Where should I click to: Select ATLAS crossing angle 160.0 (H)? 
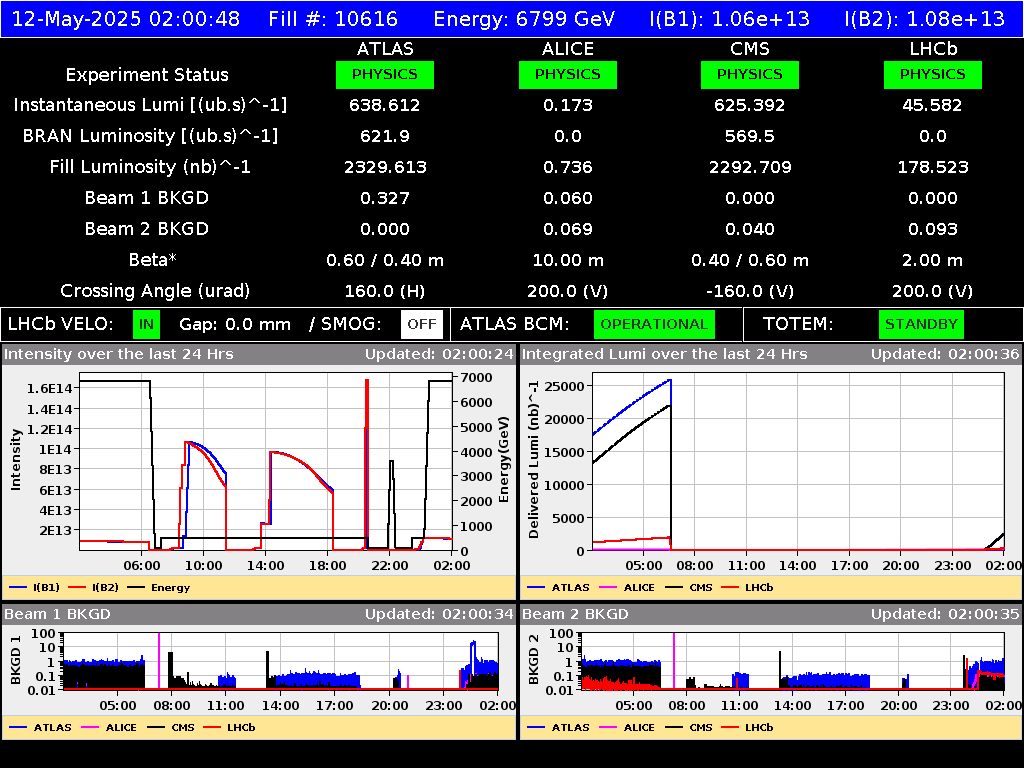coord(385,291)
